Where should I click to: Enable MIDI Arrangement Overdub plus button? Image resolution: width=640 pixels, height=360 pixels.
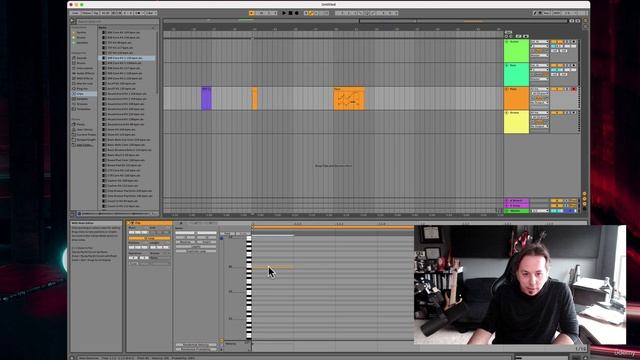306,13
